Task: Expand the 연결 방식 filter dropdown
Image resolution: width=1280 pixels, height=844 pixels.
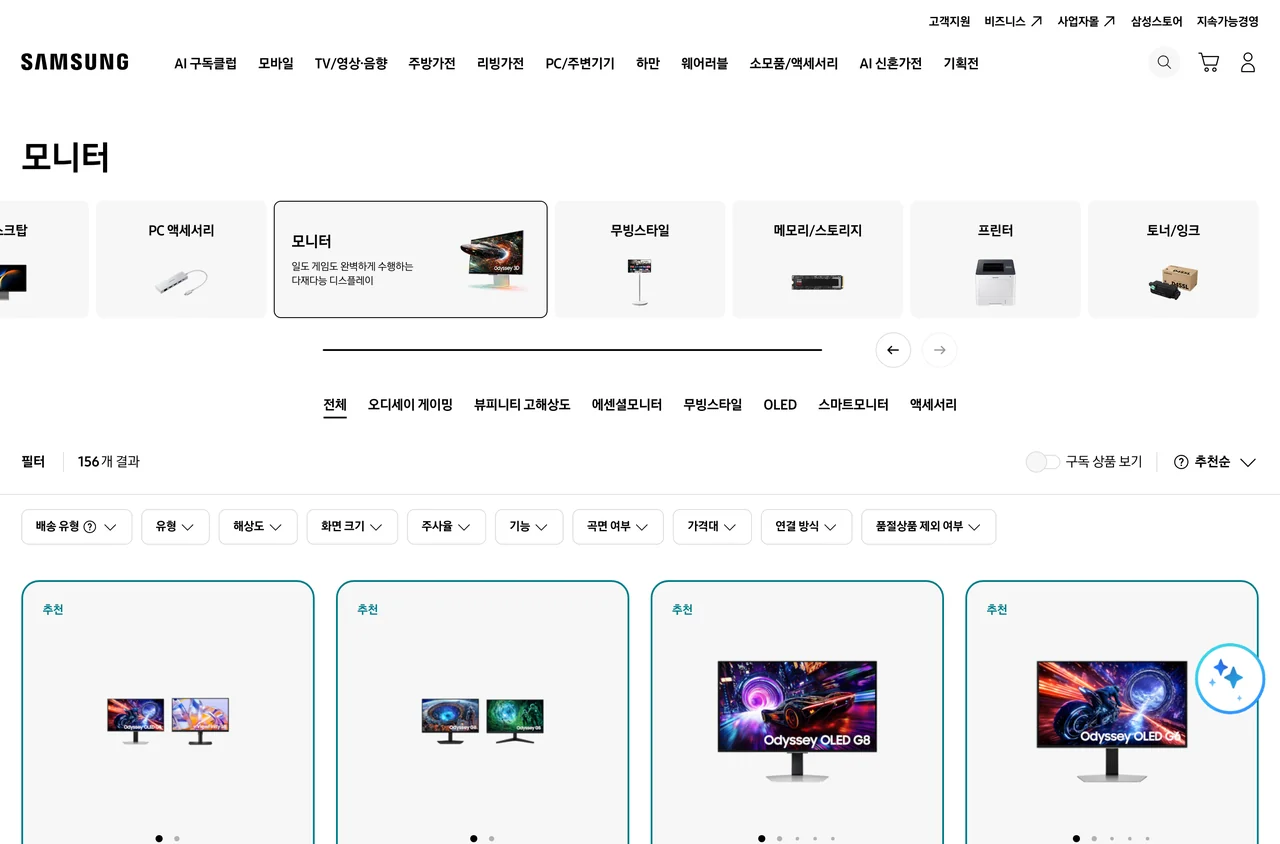Action: tap(806, 527)
